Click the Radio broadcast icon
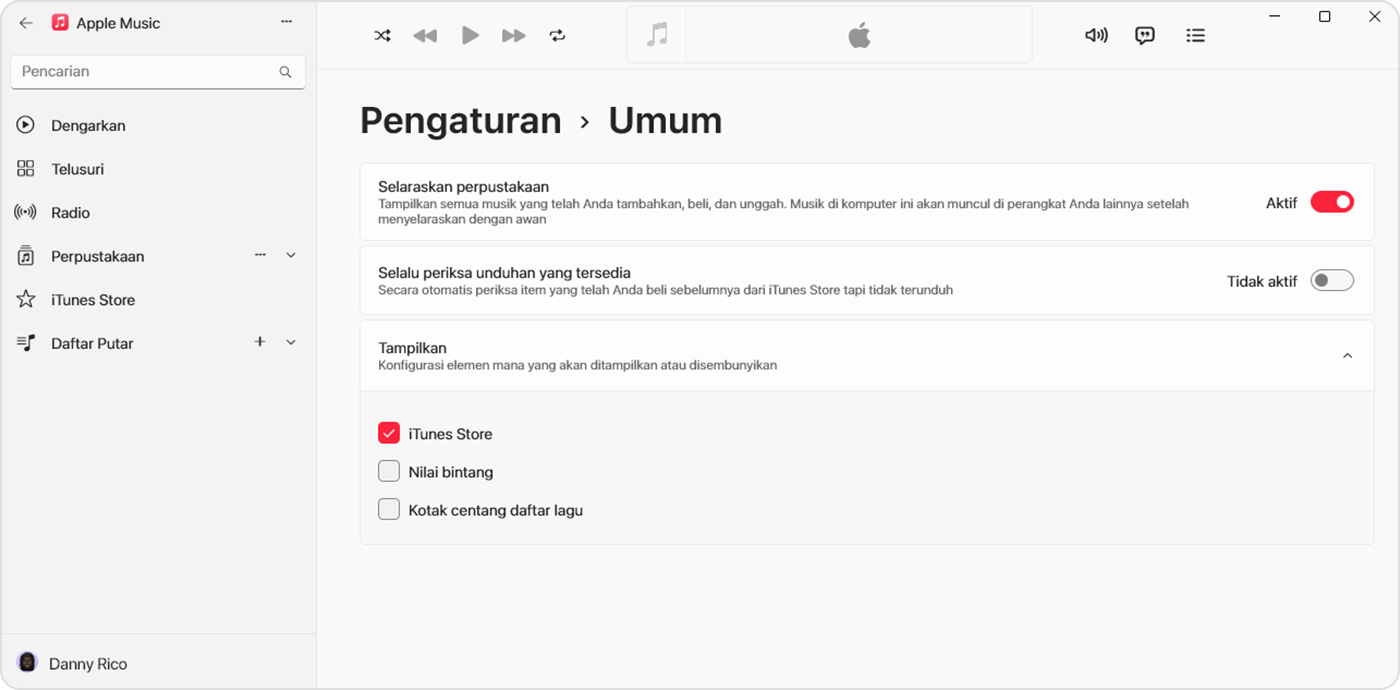 [x=25, y=213]
